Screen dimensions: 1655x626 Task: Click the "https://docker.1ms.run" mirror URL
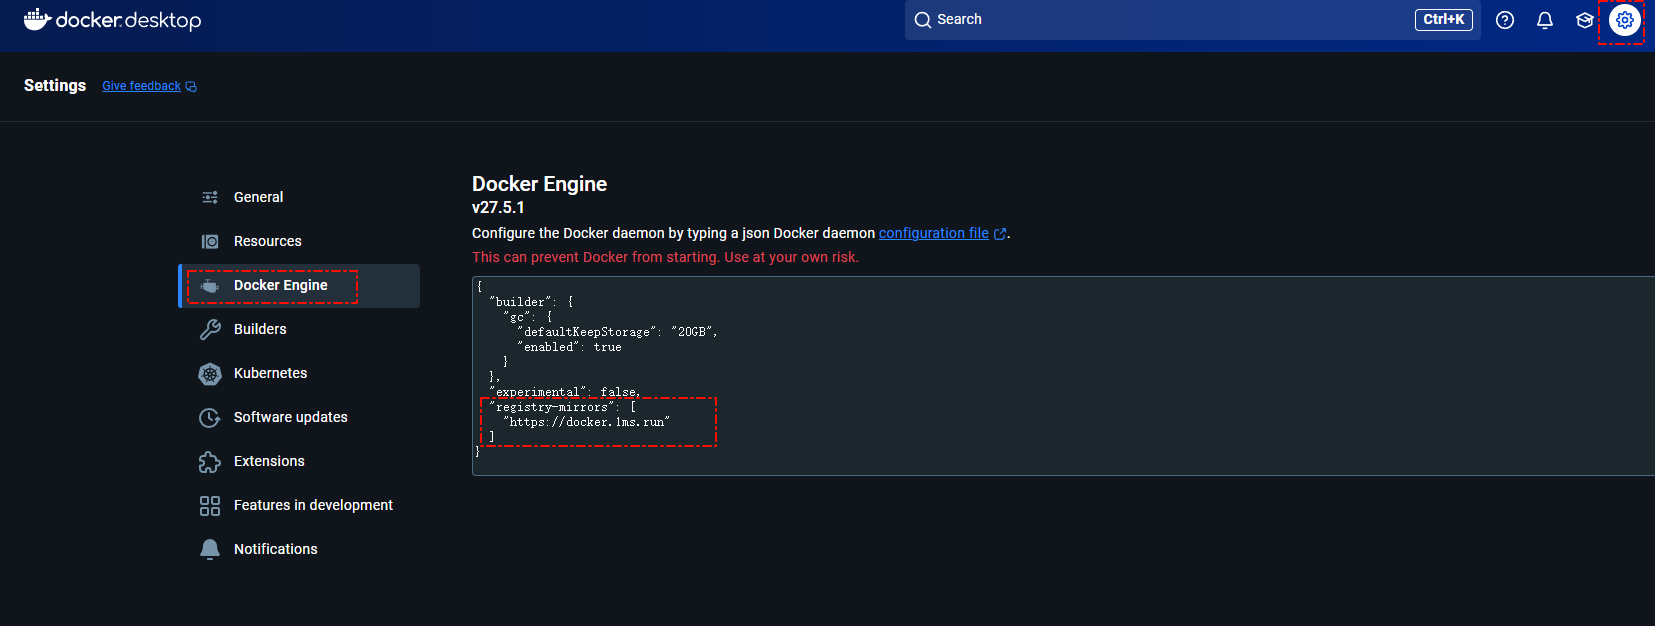point(587,422)
